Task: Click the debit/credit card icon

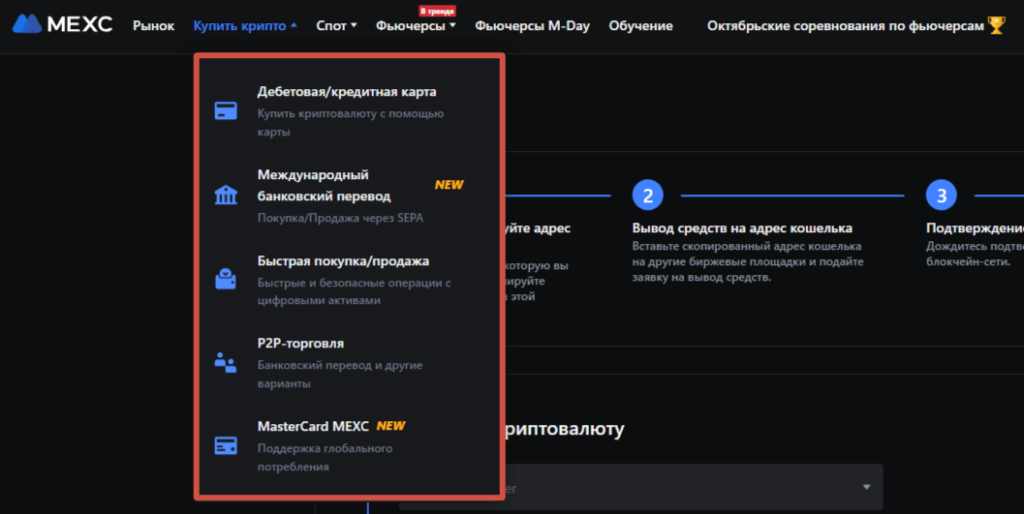Action: (x=226, y=111)
